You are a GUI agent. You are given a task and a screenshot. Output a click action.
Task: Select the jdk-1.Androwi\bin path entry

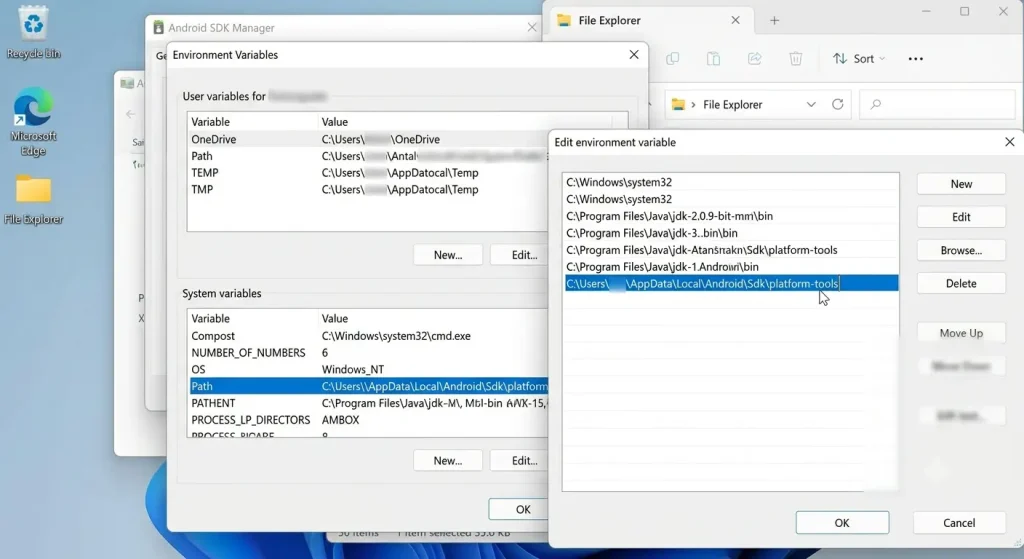pyautogui.click(x=731, y=267)
